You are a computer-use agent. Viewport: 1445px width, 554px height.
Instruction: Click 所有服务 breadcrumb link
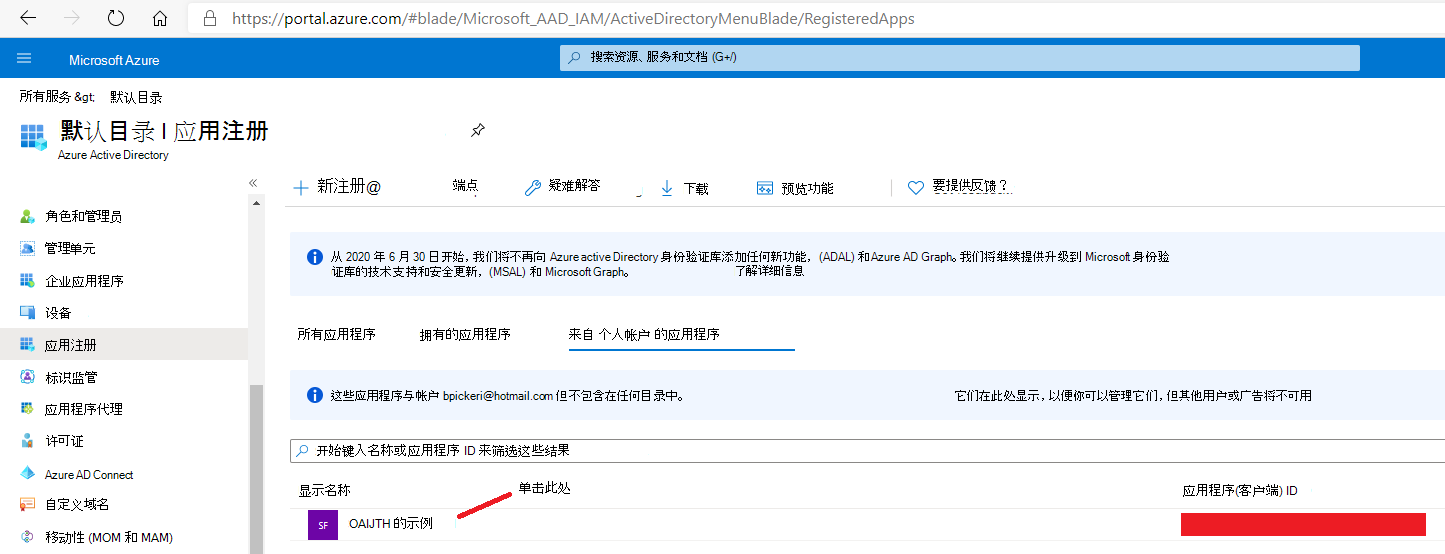coord(45,97)
